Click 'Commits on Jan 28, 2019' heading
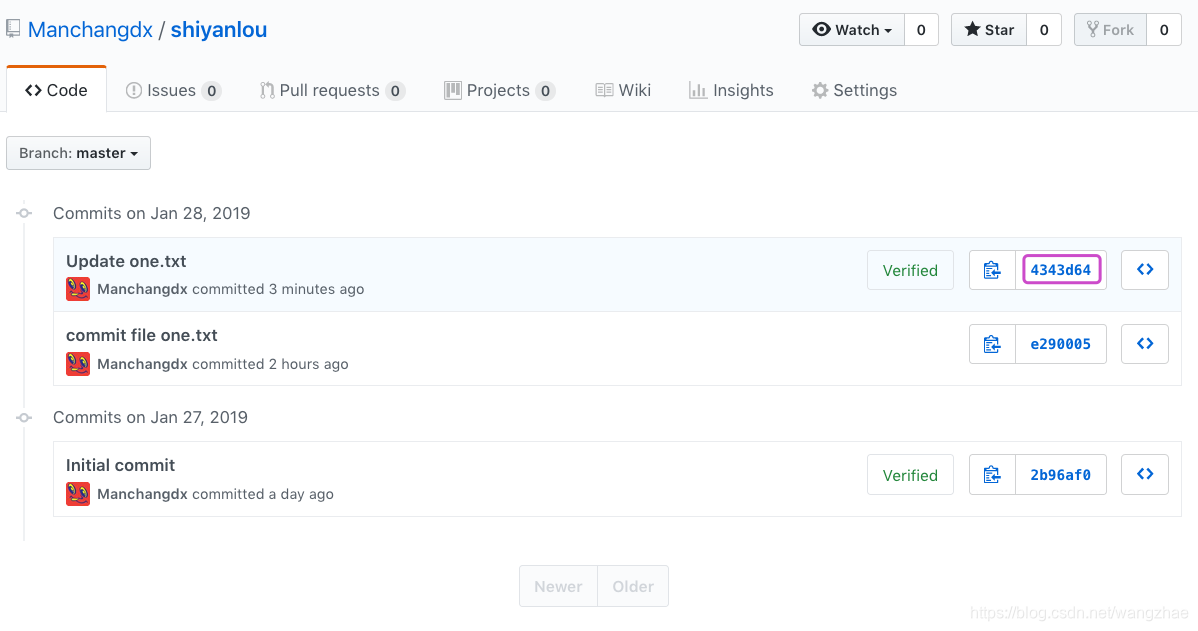Viewport: 1198px width, 631px height. [151, 213]
